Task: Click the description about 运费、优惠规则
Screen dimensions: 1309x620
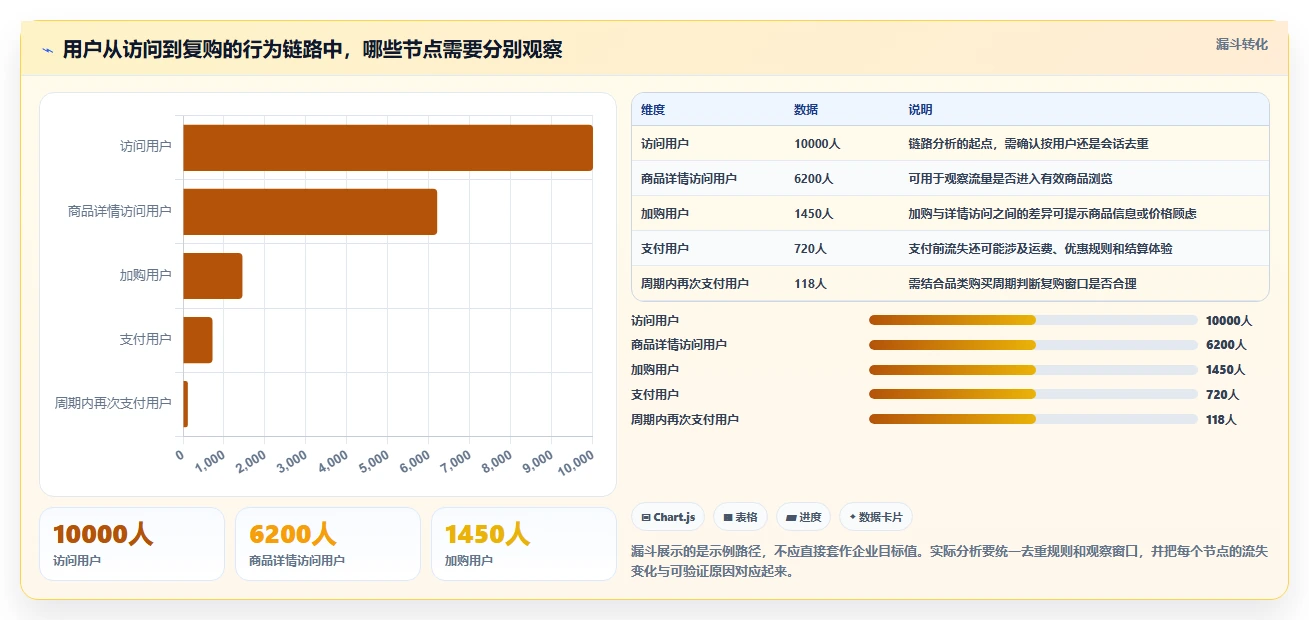Action: coord(1040,249)
